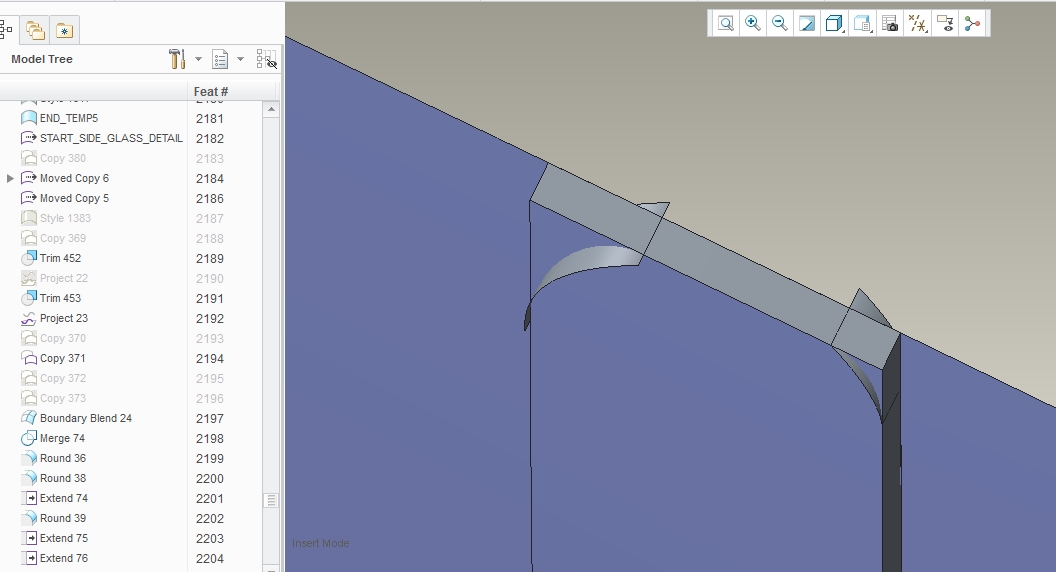Click the Extend 74 feature icon
Viewport: 1056px width, 572px height.
pyautogui.click(x=28, y=498)
